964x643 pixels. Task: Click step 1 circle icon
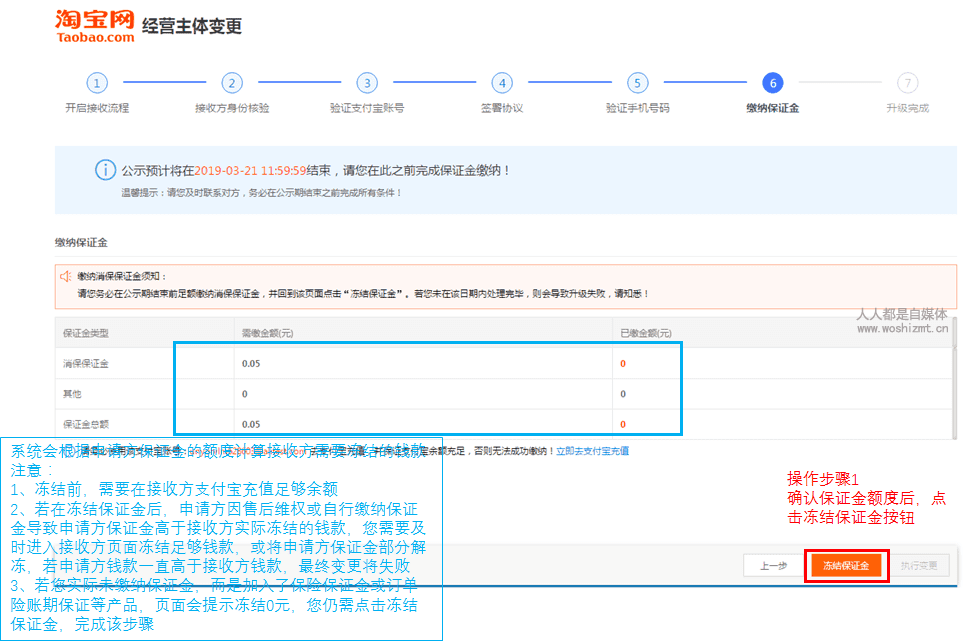click(96, 83)
